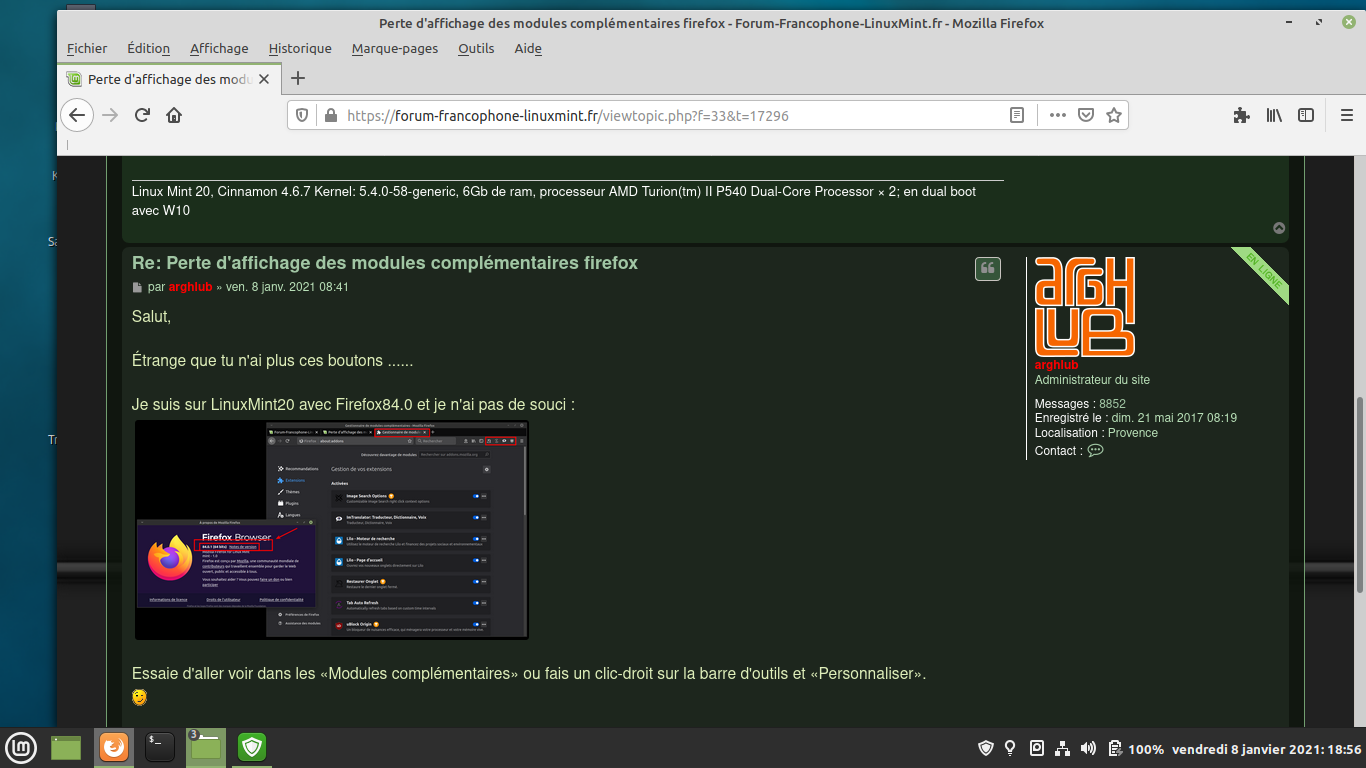Toggle the Firefox sidebar
This screenshot has height=768, width=1366.
tap(1306, 115)
